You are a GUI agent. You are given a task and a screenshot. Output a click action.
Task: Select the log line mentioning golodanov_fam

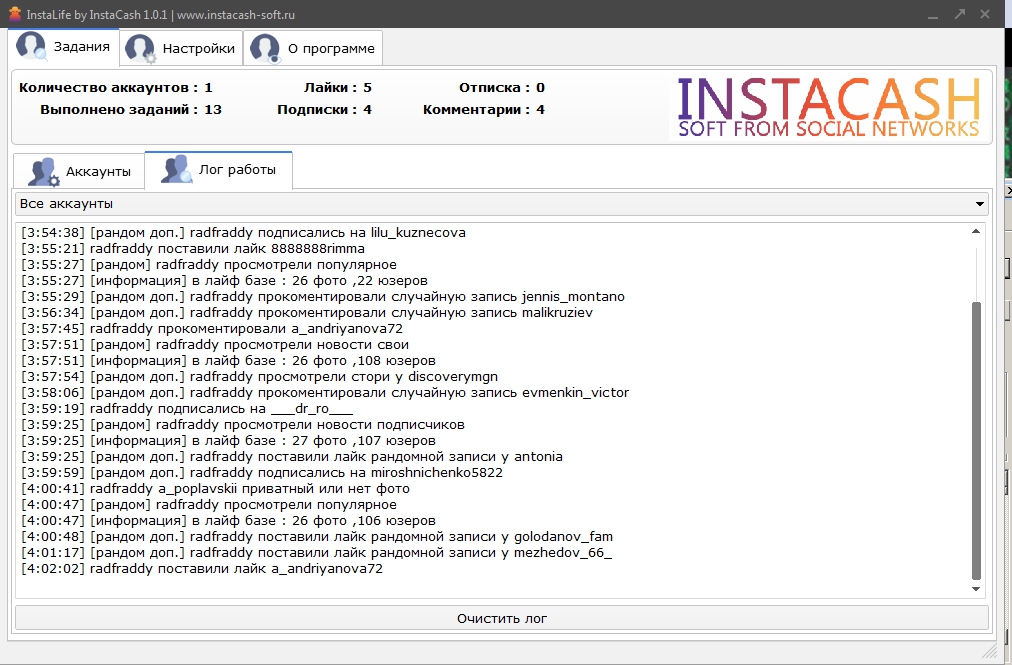[317, 537]
